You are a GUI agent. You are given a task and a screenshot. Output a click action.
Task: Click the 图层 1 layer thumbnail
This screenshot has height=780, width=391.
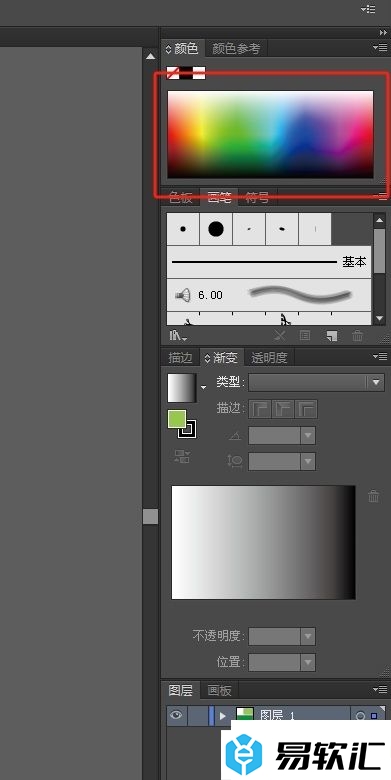245,715
